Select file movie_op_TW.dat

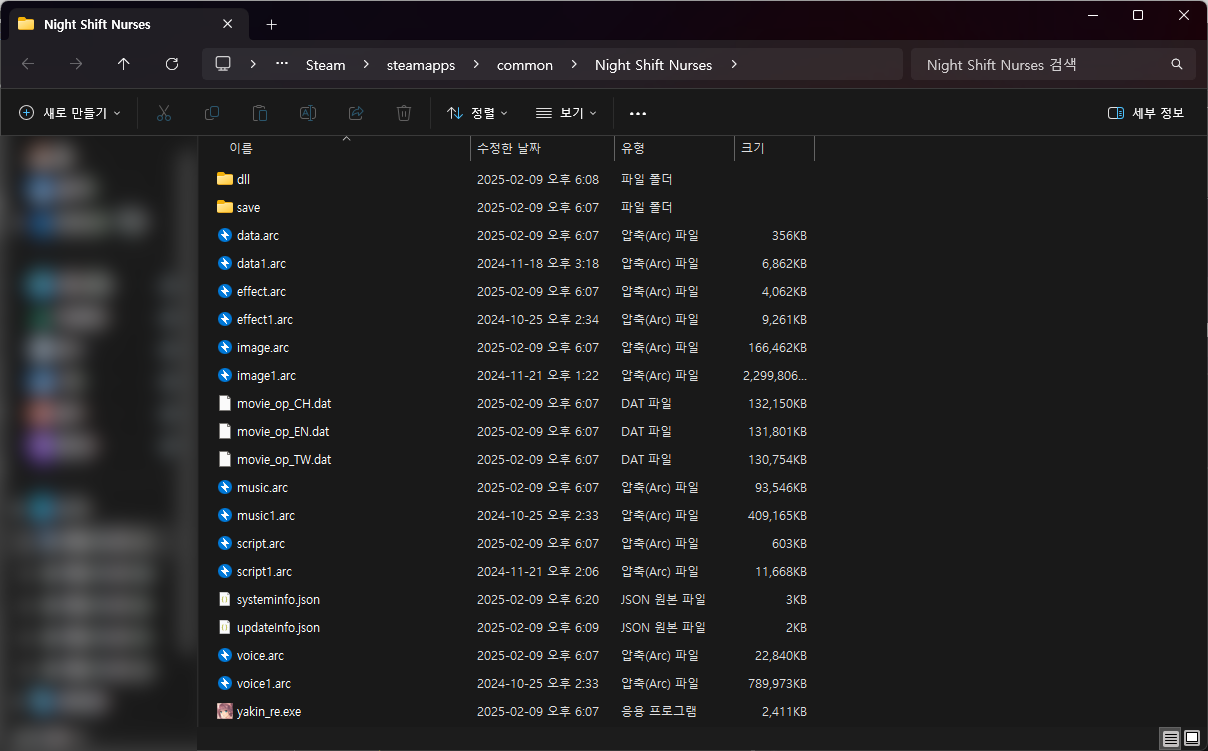(284, 459)
